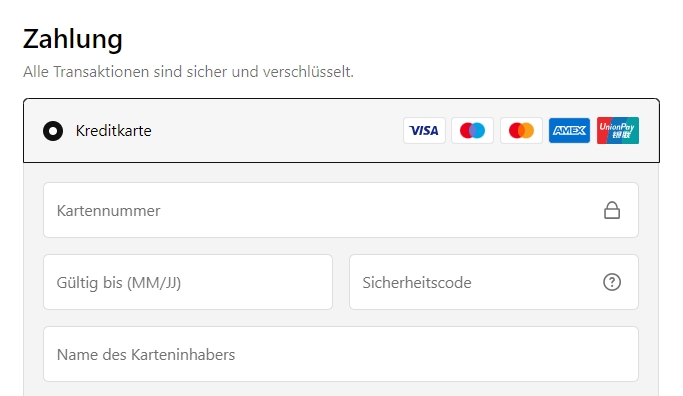Click the padlock icon in Kartennummer field
This screenshot has width=683, height=396.
pyautogui.click(x=612, y=210)
